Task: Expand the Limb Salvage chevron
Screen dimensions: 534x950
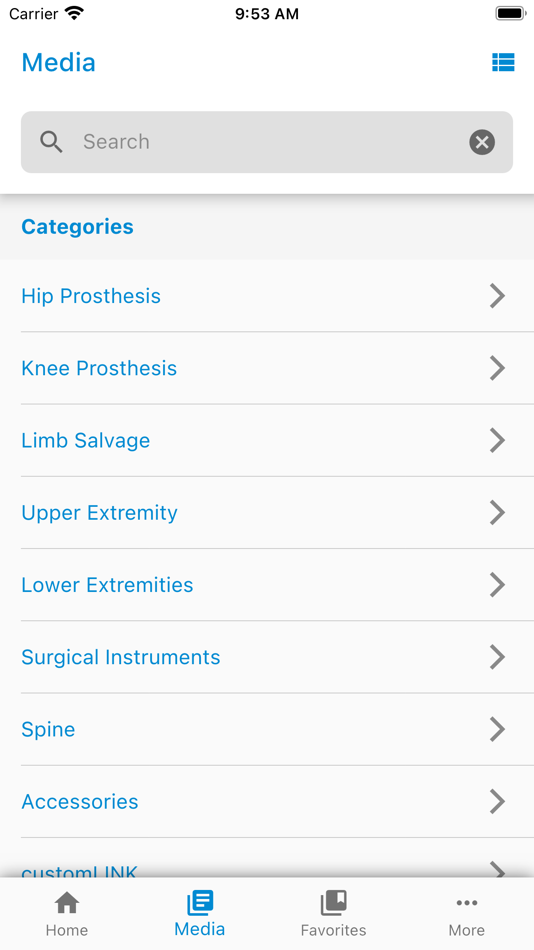Action: (x=498, y=440)
